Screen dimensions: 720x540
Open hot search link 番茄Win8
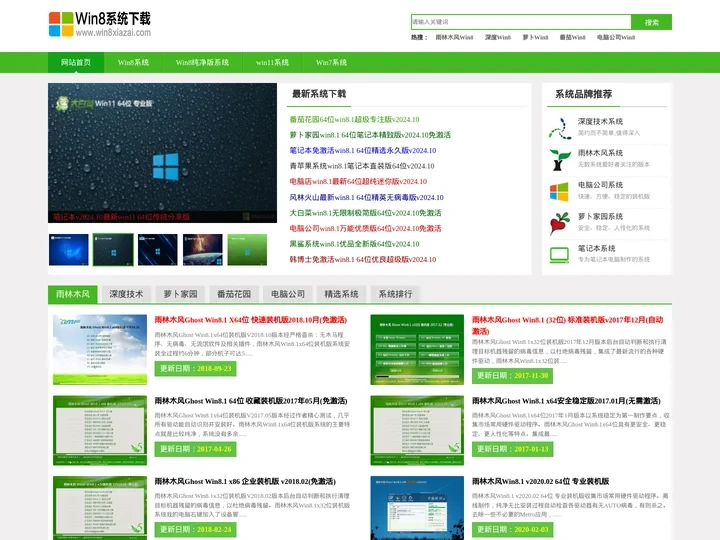572,37
